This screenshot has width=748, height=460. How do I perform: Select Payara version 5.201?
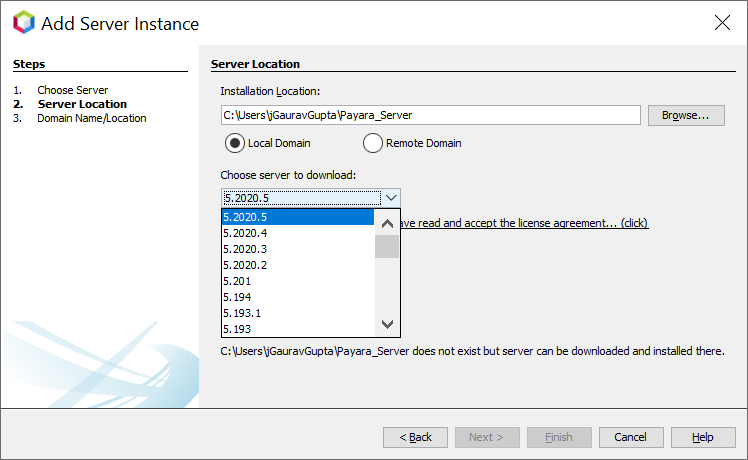[297, 281]
